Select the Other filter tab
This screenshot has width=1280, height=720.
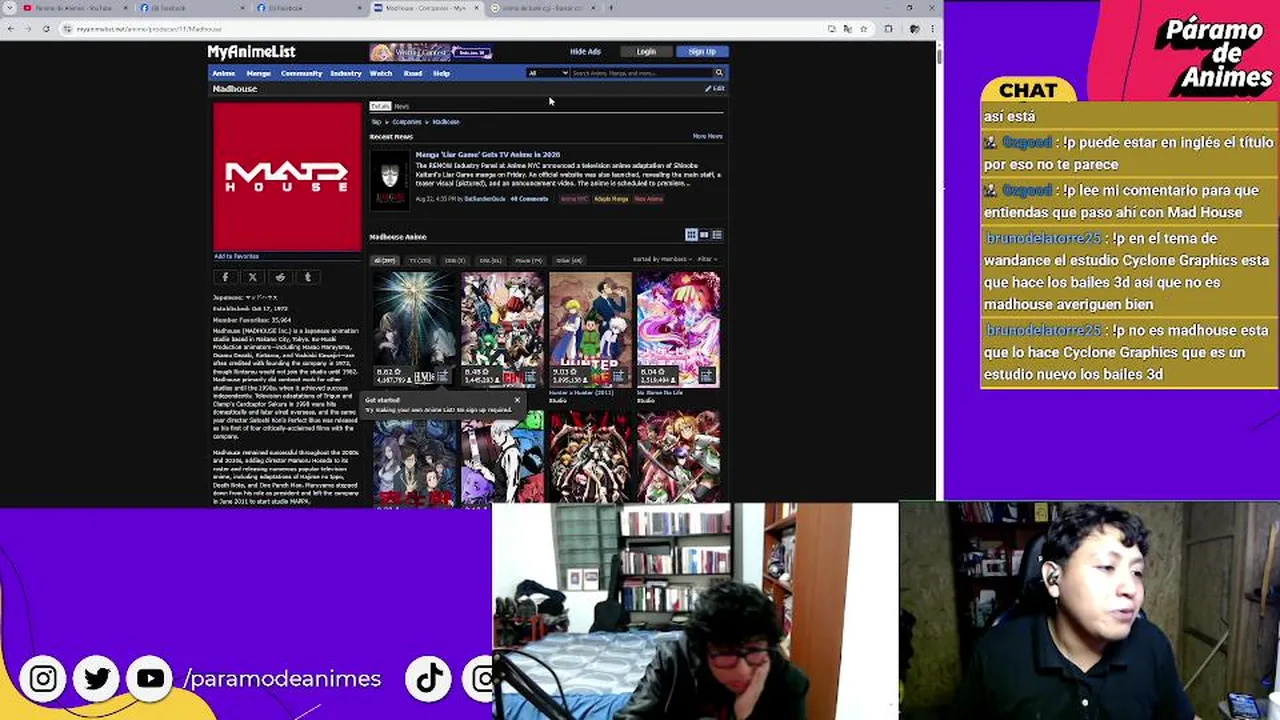[569, 261]
